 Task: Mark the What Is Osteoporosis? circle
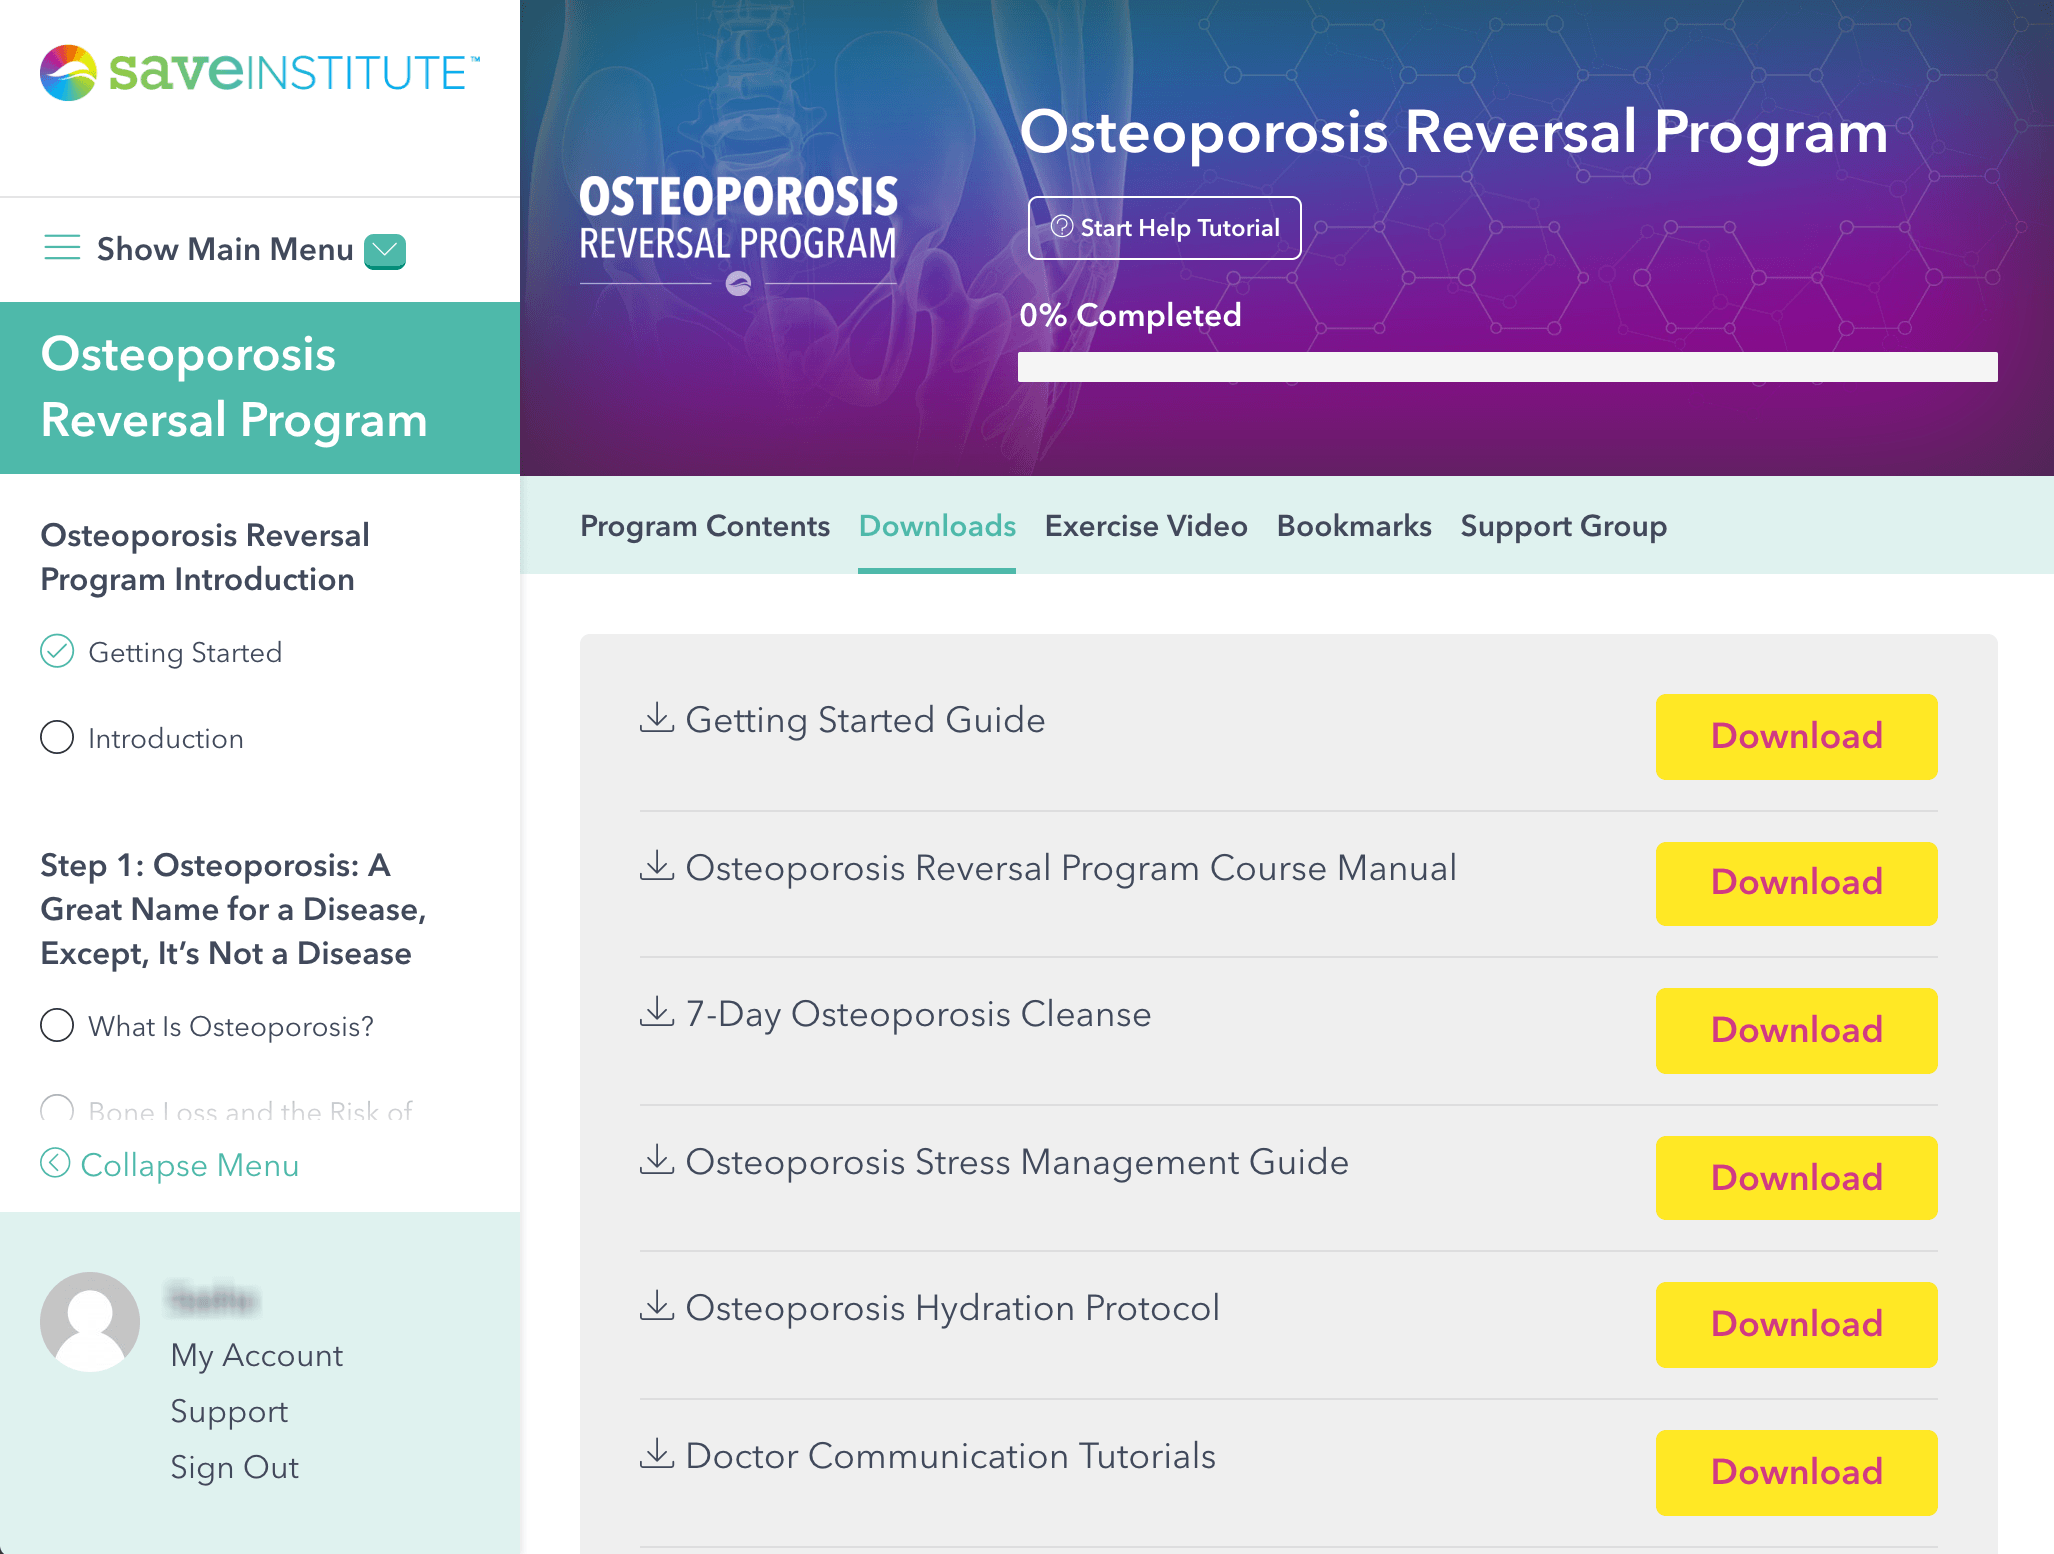point(57,1025)
